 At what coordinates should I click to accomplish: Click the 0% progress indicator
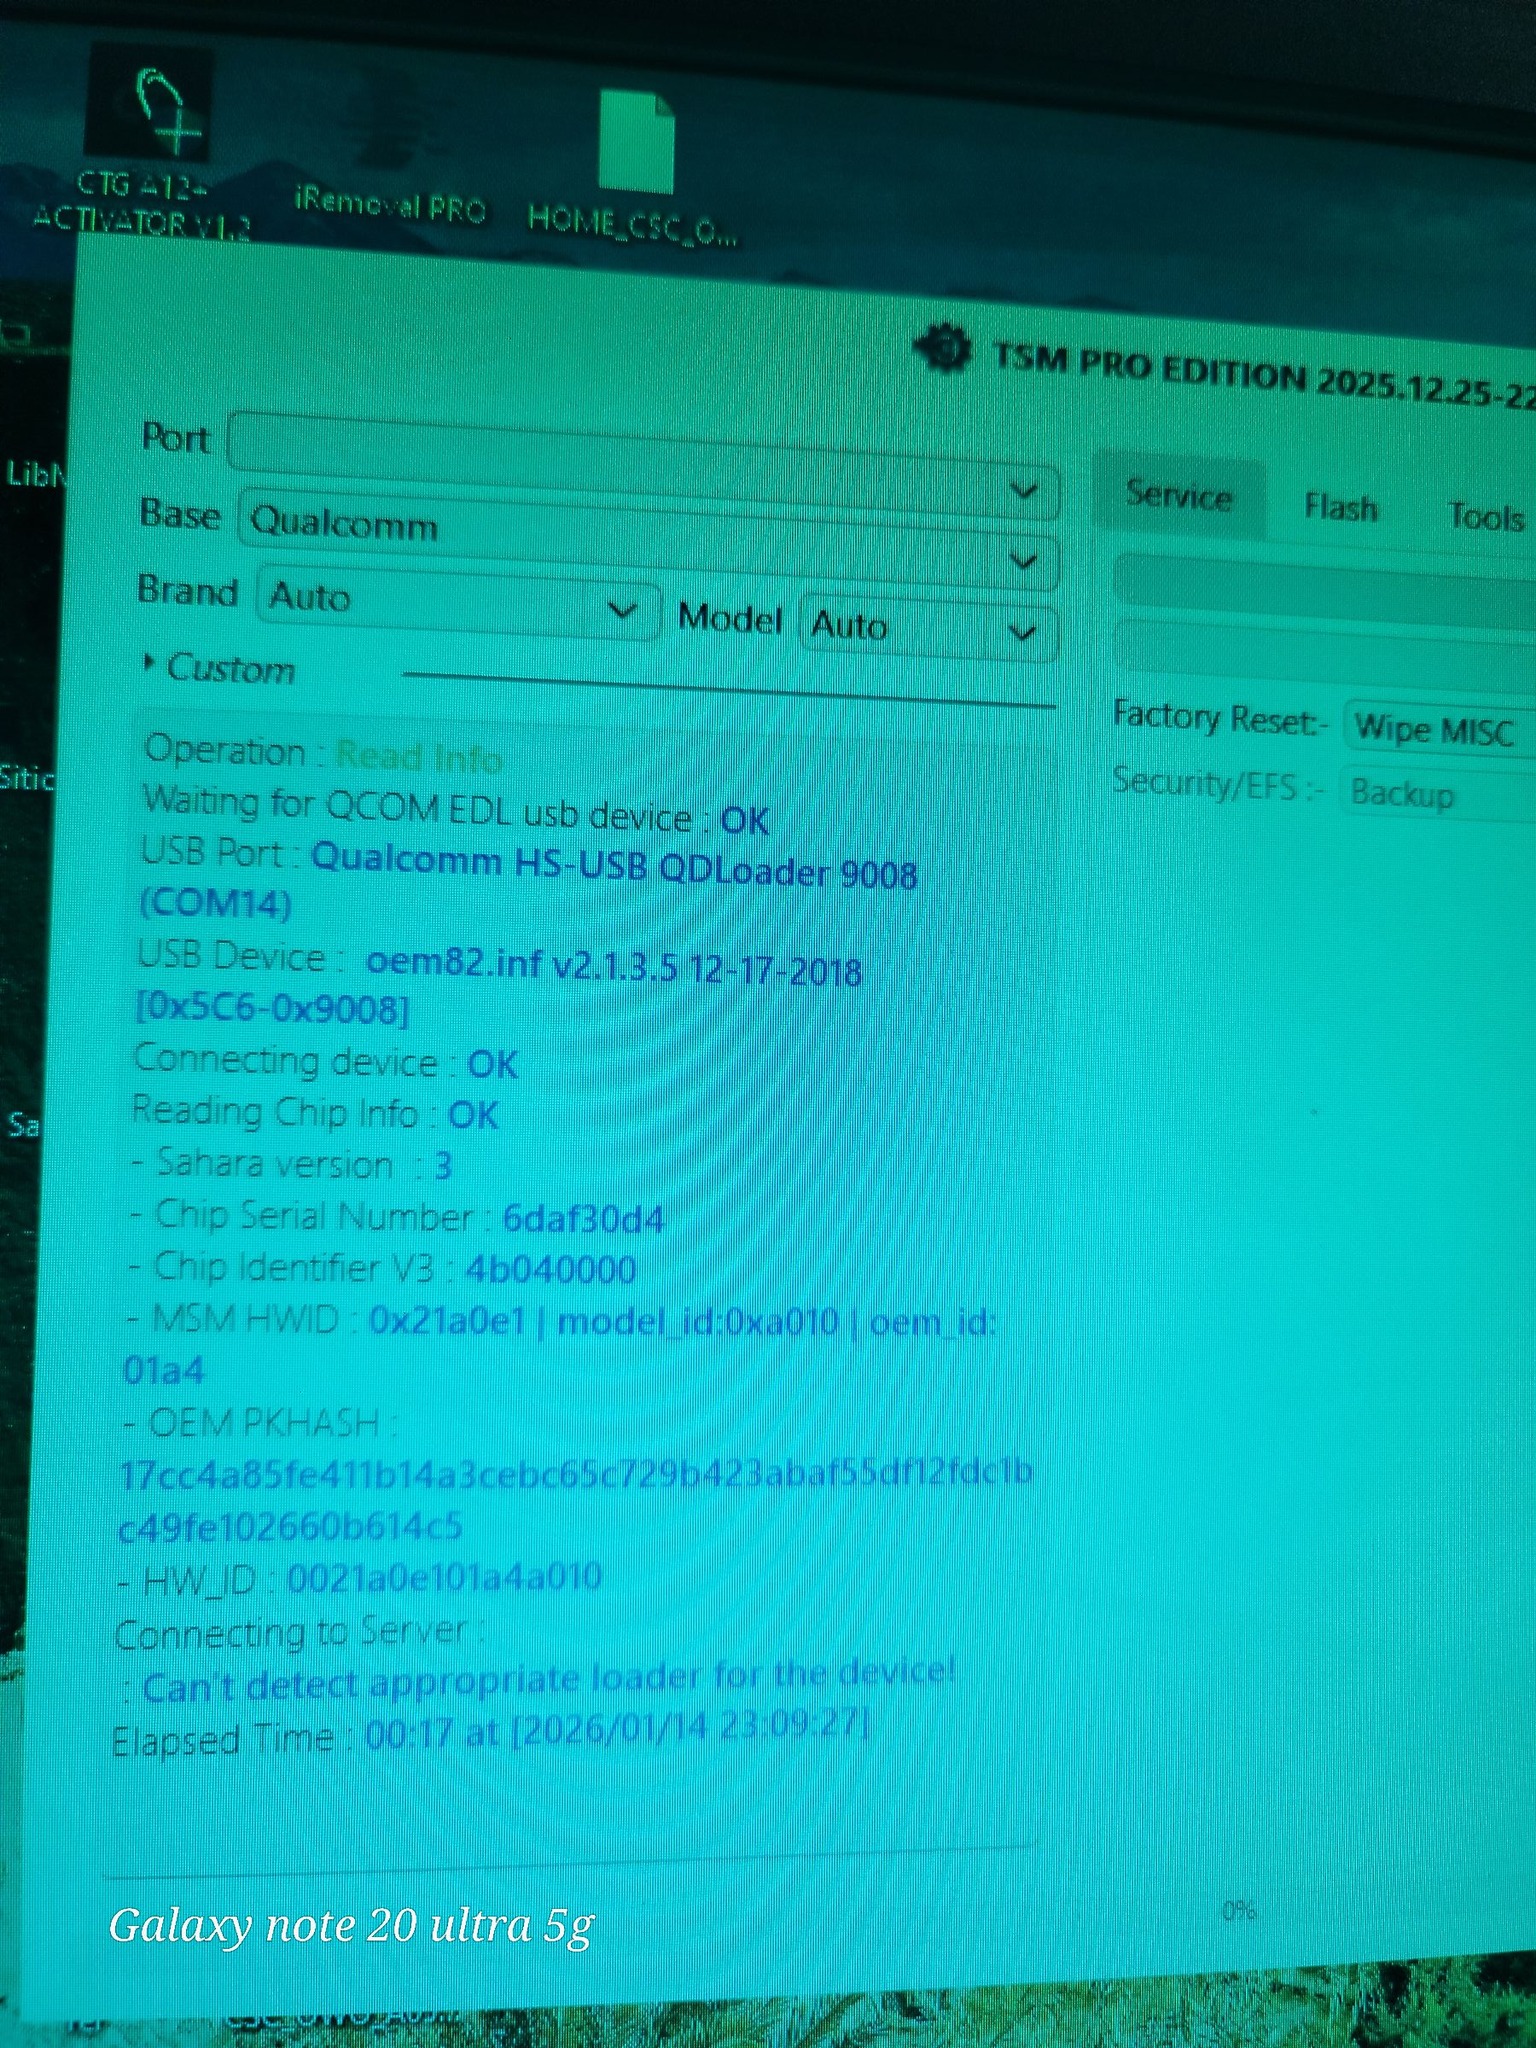pyautogui.click(x=1238, y=1911)
